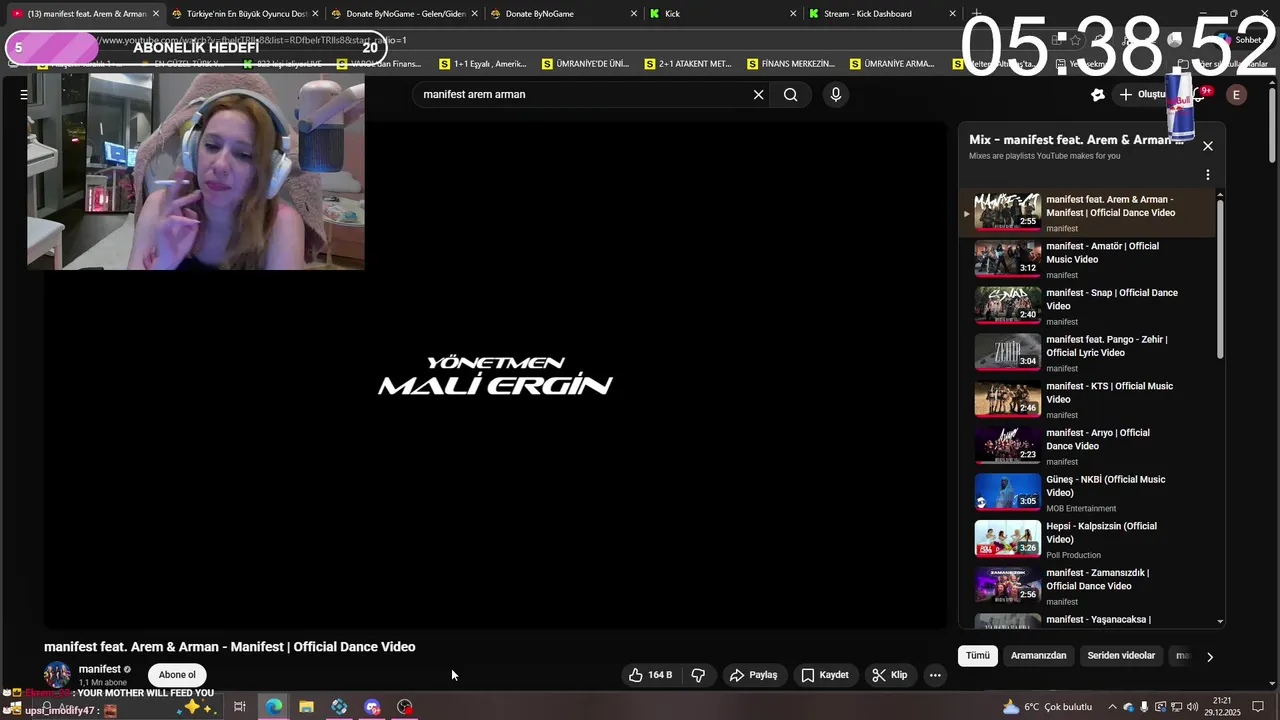Select the Tümü filter chip
This screenshot has height=720, width=1280.
point(978,656)
